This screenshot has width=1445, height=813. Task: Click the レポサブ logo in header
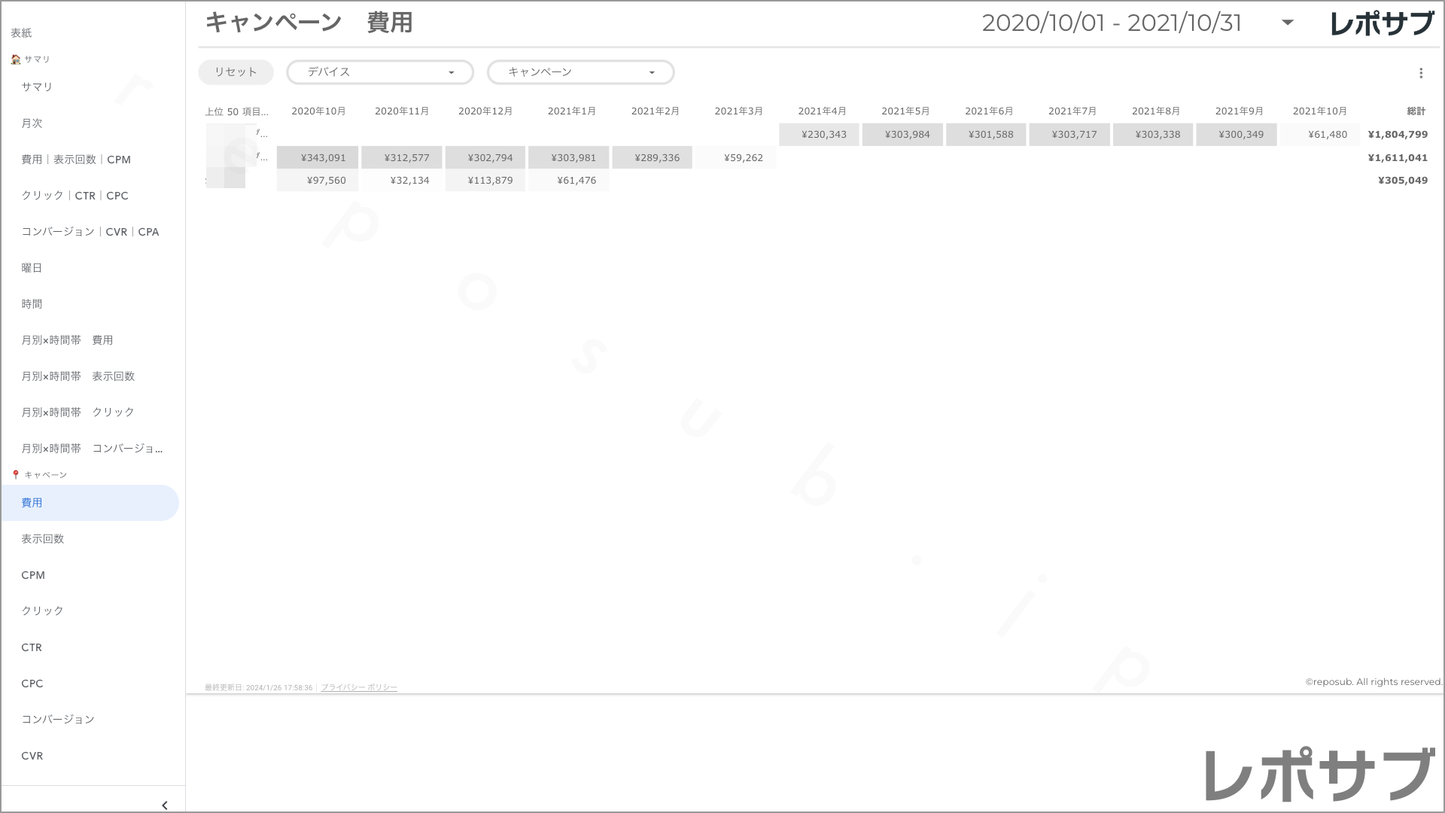(1381, 24)
